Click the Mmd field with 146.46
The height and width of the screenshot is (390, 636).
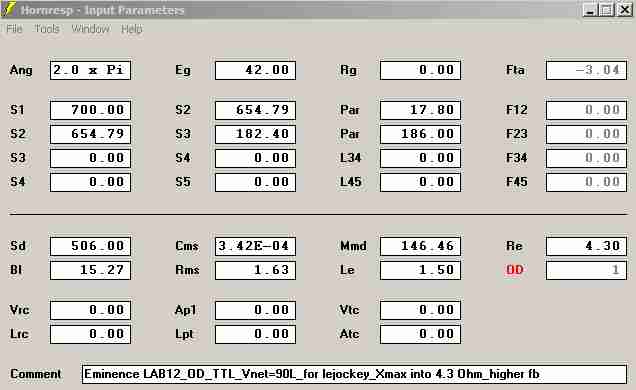pyautogui.click(x=421, y=246)
